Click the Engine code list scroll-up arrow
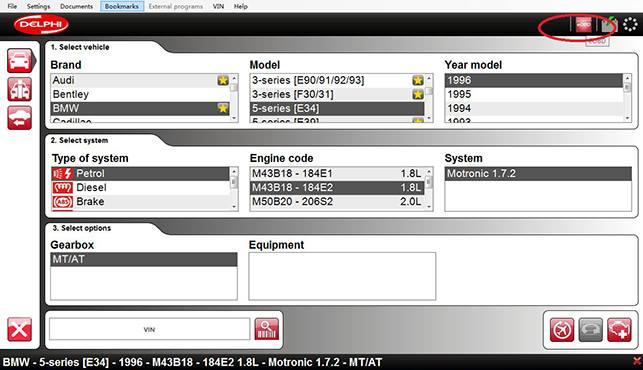The height and width of the screenshot is (370, 643). (x=429, y=171)
